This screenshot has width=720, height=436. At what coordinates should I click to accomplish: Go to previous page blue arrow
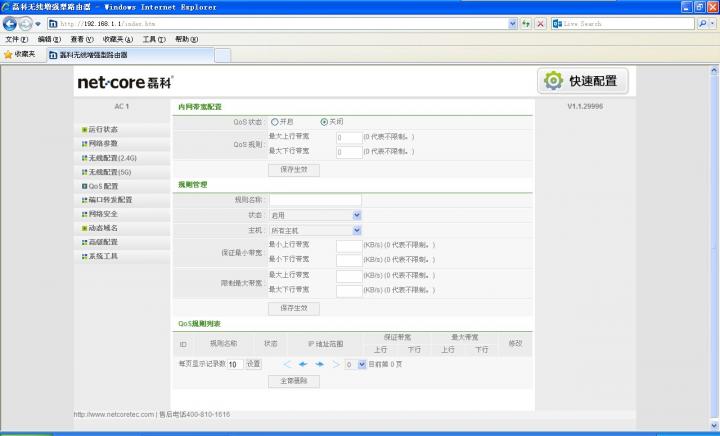pos(303,364)
